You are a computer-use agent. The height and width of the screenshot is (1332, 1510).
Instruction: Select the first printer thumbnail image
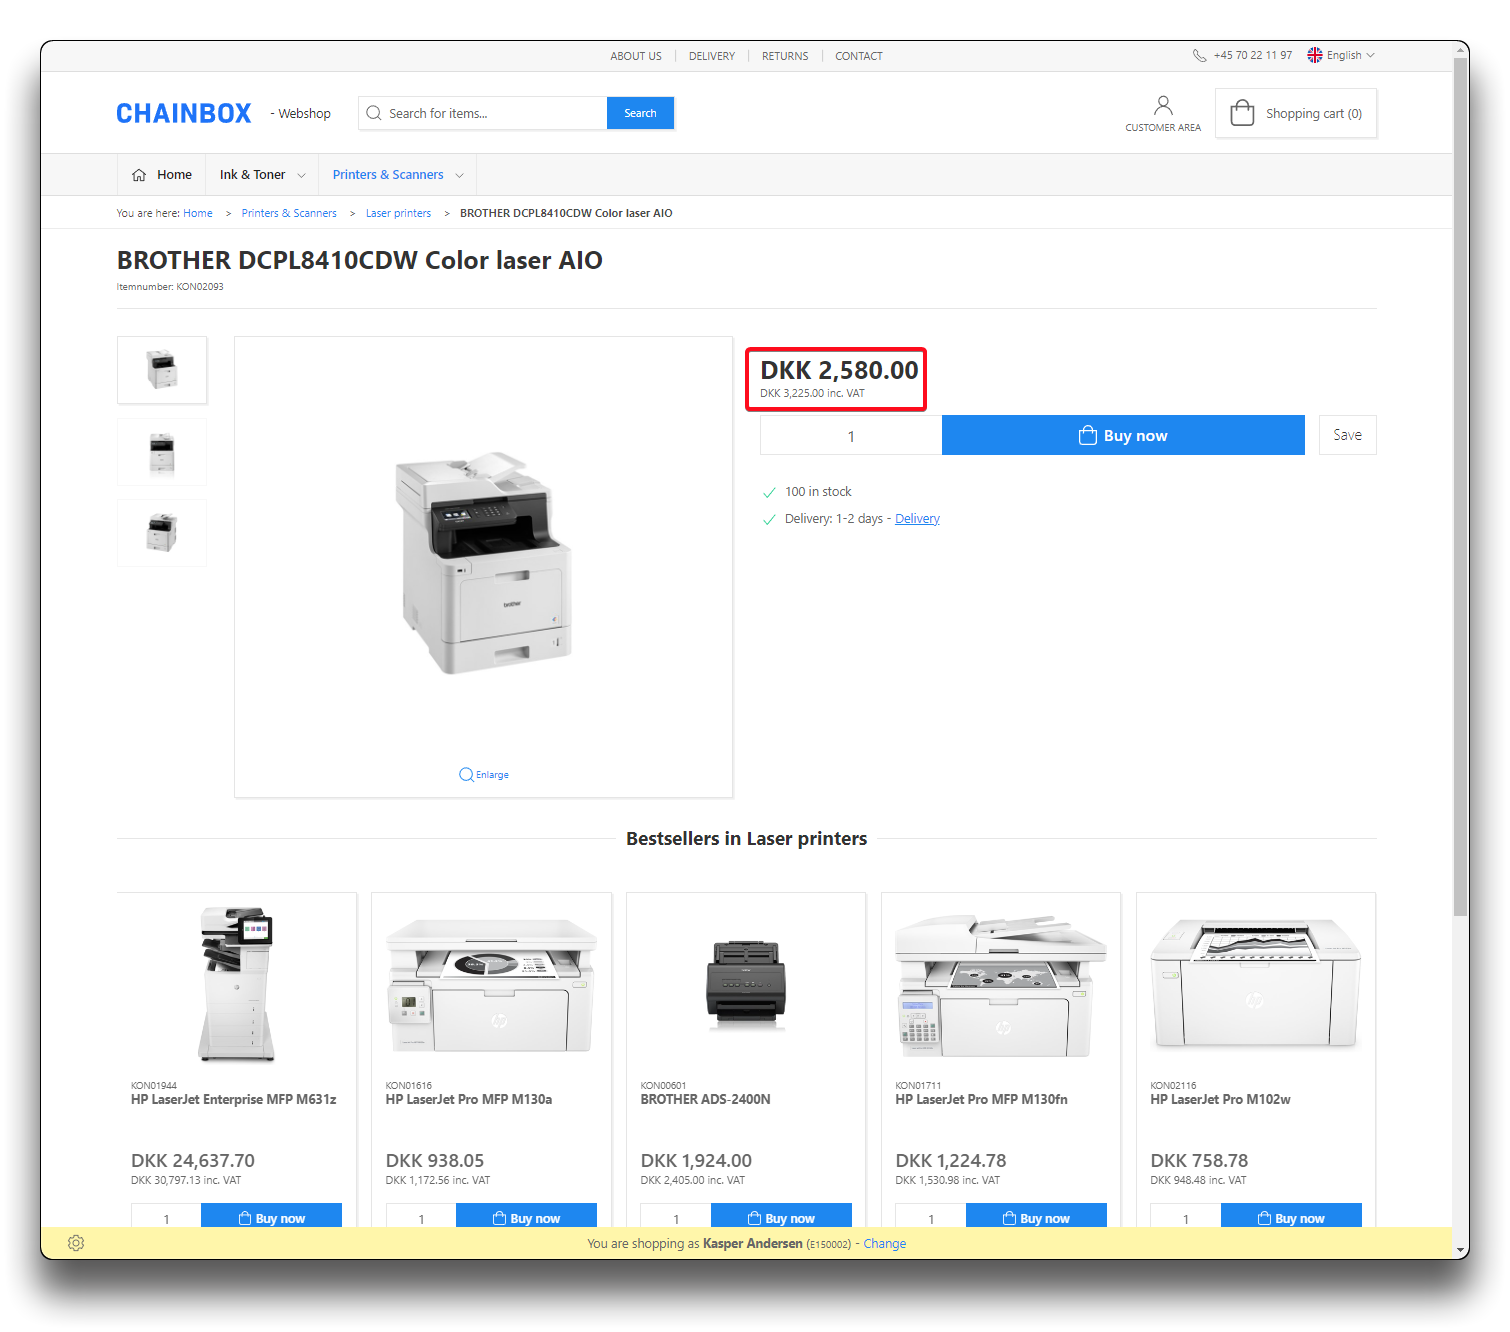(162, 370)
